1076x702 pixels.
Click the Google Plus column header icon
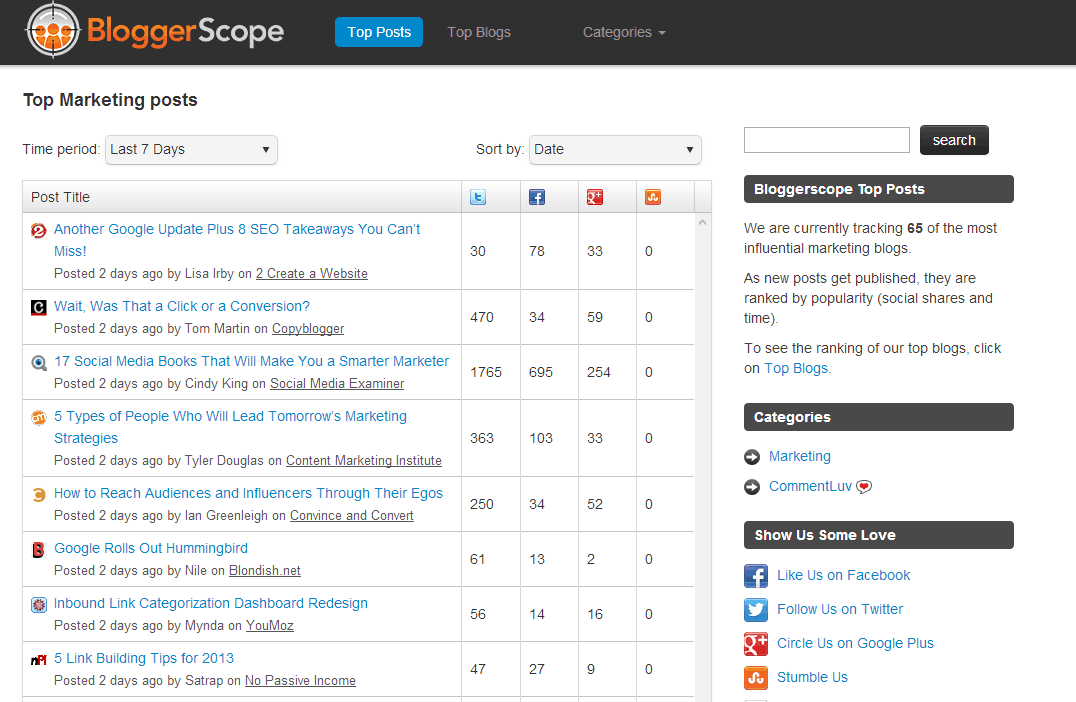[595, 198]
